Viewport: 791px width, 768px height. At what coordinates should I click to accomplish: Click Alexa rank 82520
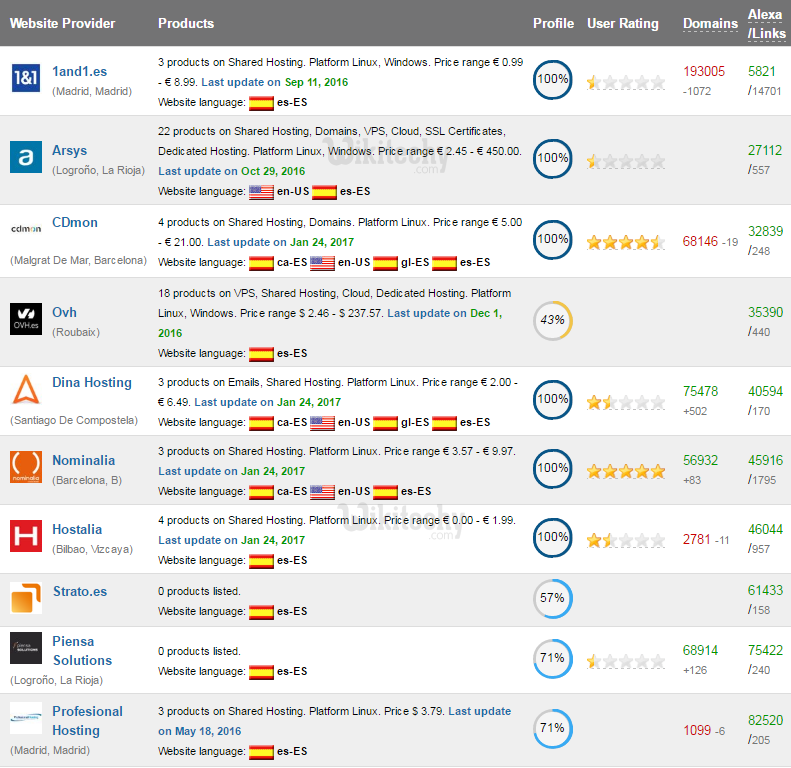[x=766, y=721]
